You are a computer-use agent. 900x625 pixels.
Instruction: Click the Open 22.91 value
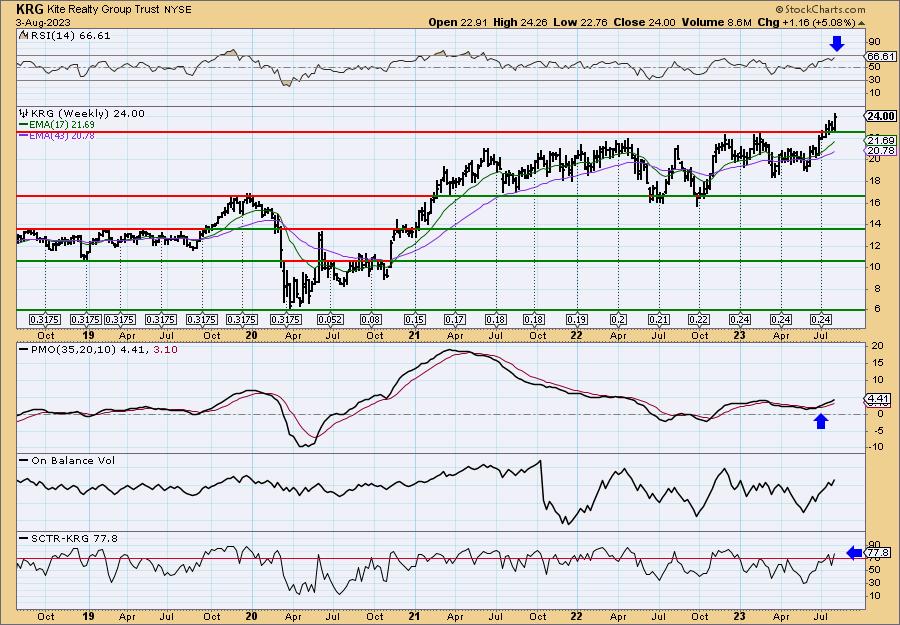click(459, 22)
